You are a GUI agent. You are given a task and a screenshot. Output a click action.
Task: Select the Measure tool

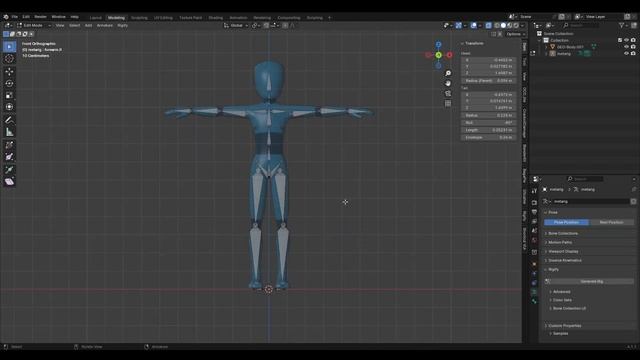[9, 132]
